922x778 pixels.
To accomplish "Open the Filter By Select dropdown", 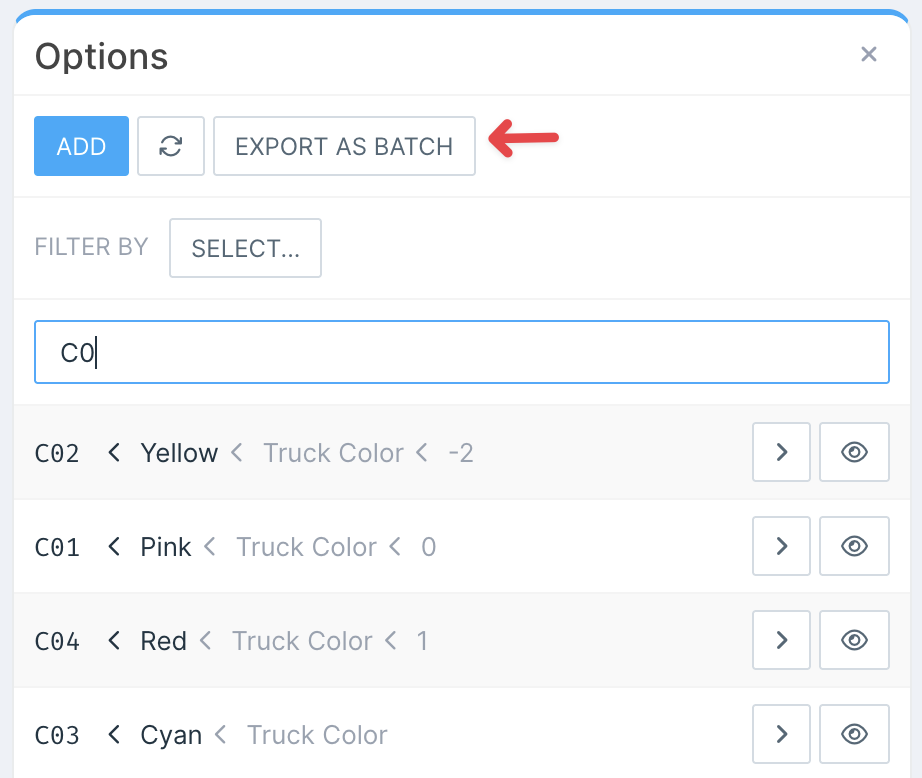I will click(245, 248).
